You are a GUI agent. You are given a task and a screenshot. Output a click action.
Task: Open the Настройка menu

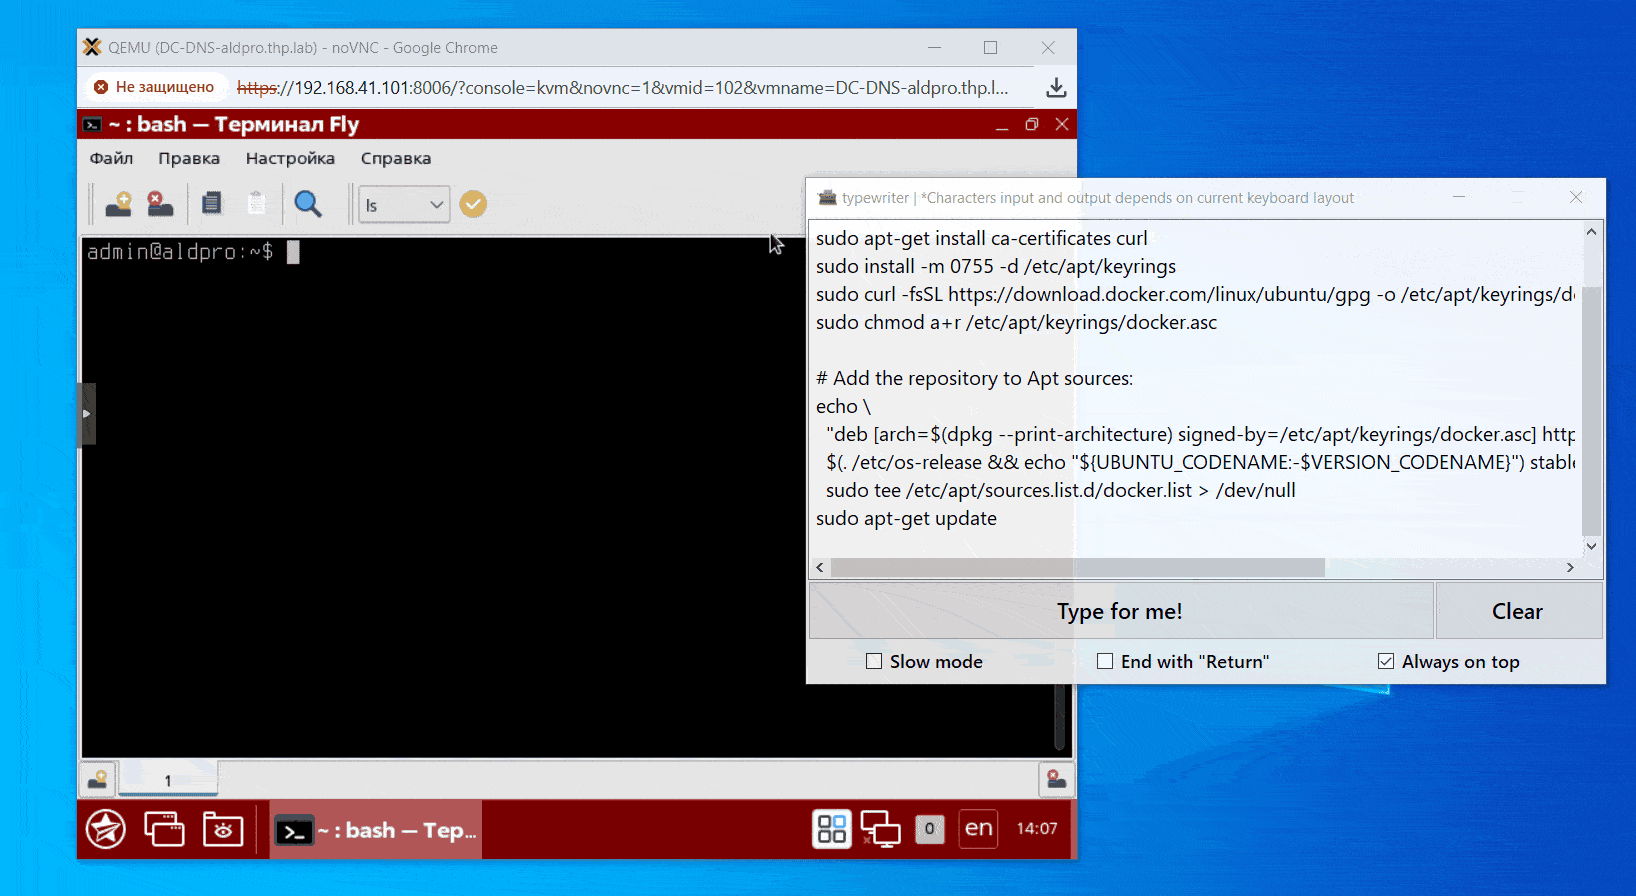(x=290, y=158)
